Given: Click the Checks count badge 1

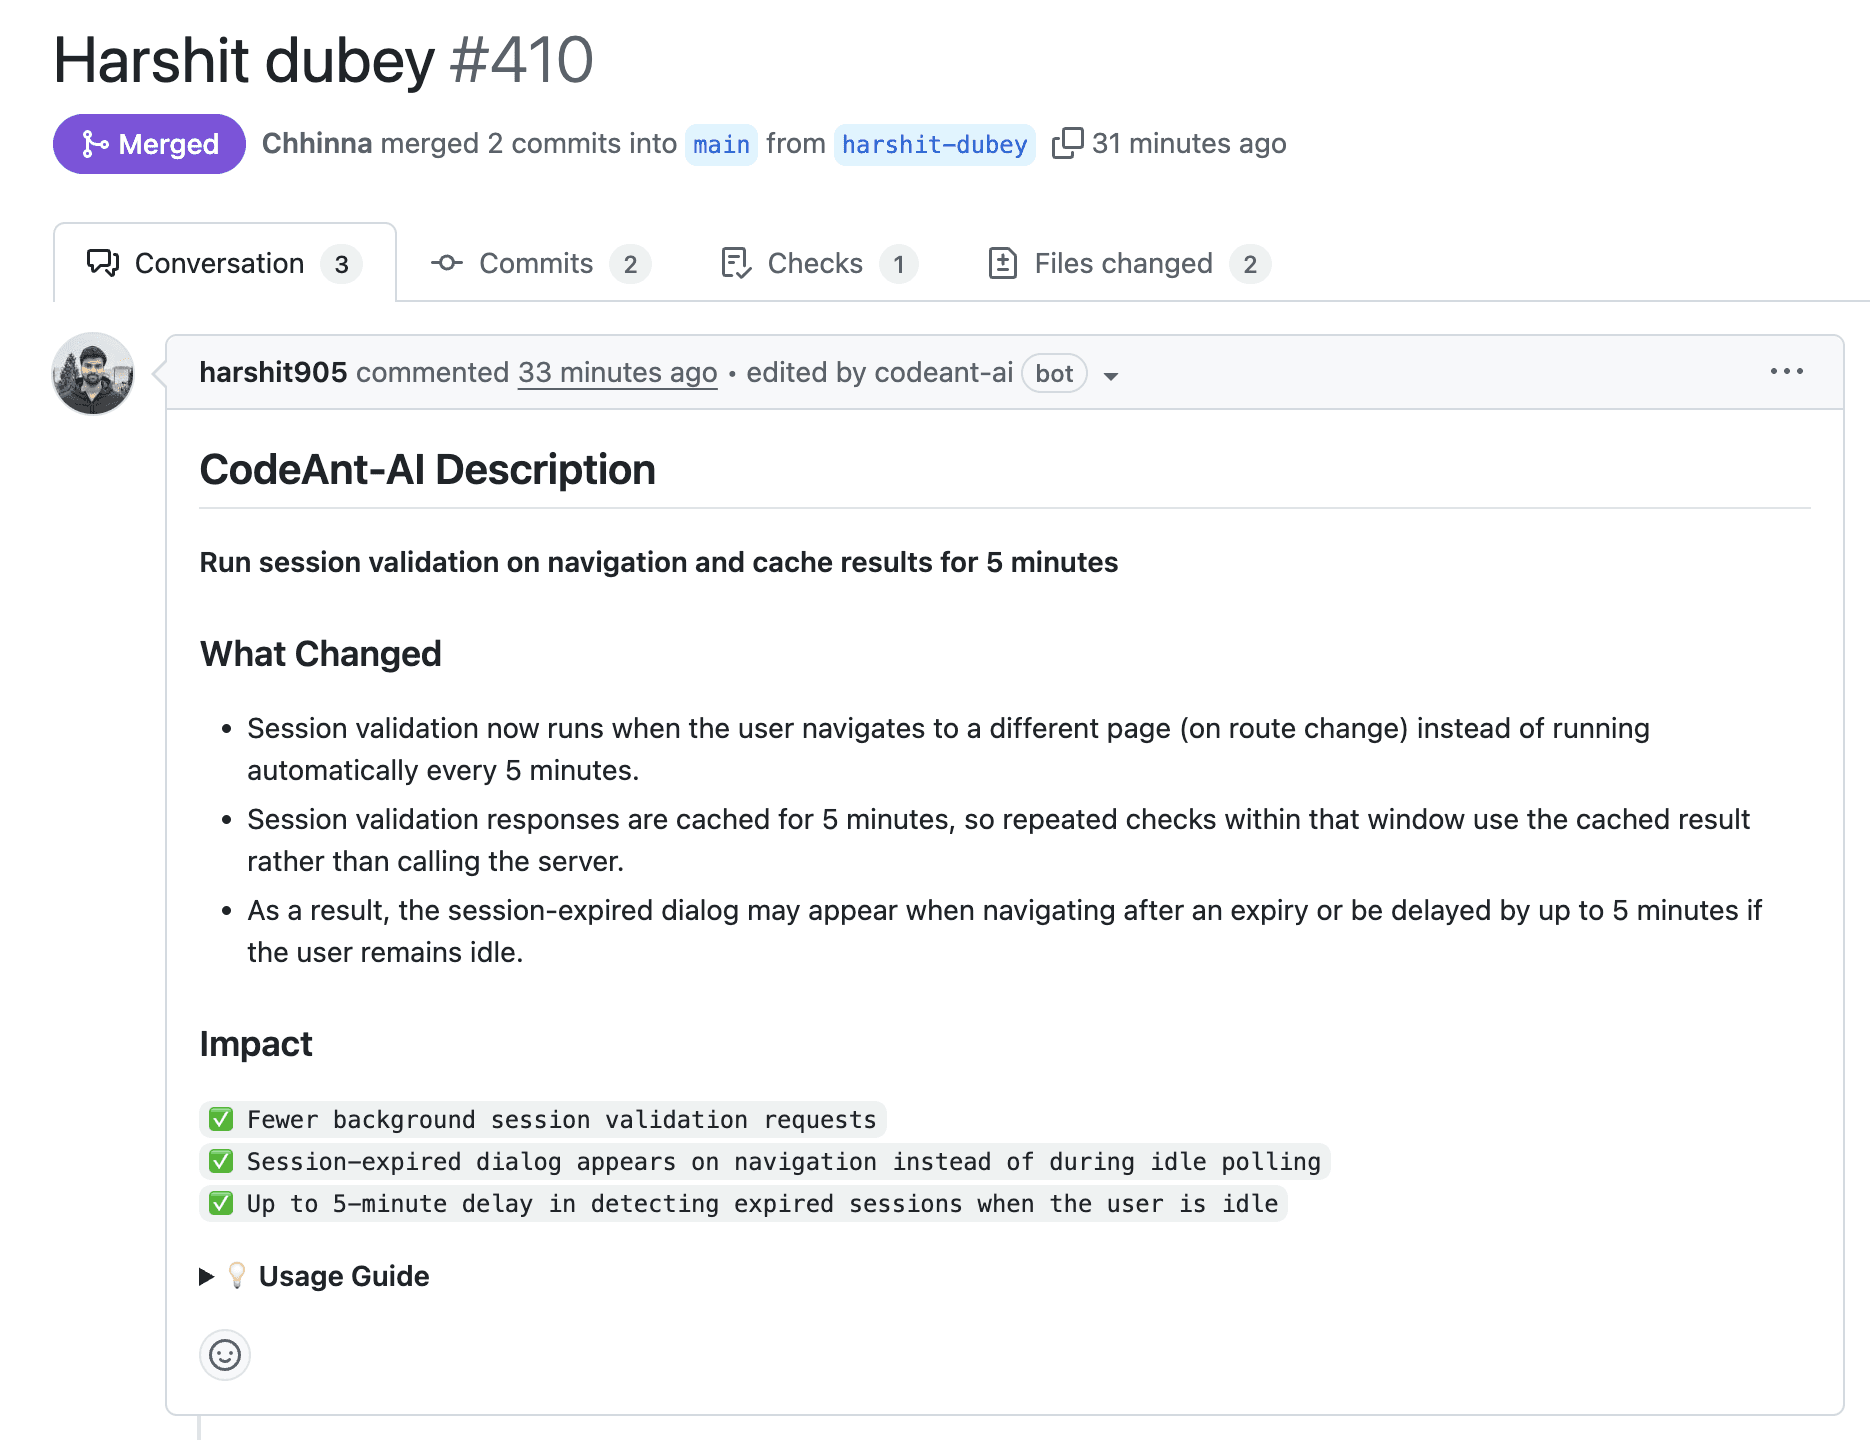Looking at the screenshot, I should (x=899, y=264).
